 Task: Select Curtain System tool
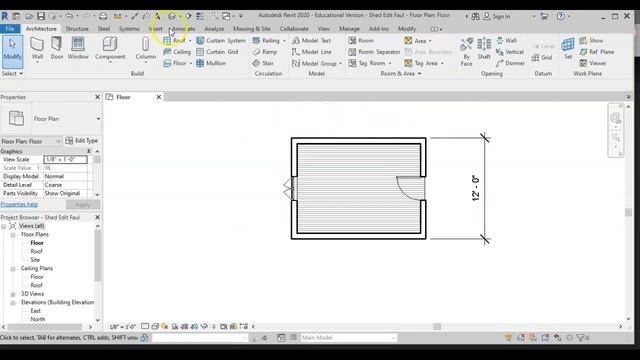(221, 40)
